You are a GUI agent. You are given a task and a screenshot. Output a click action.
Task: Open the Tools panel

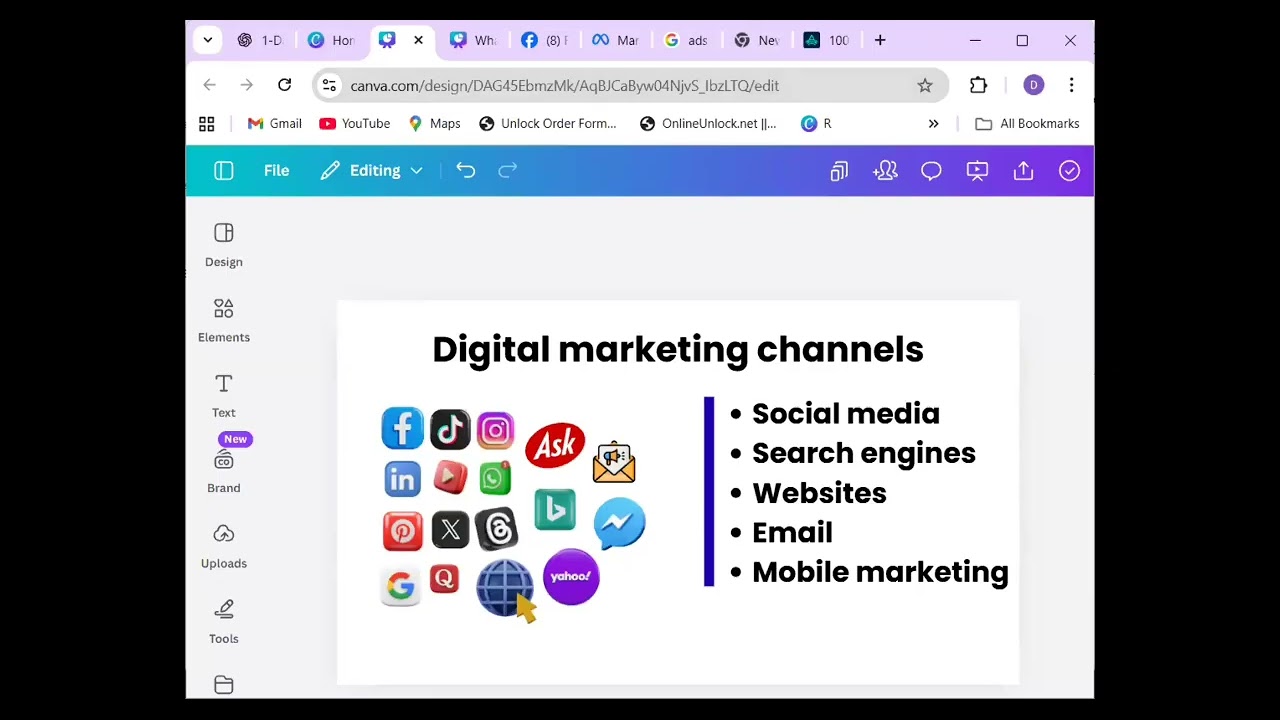point(223,621)
